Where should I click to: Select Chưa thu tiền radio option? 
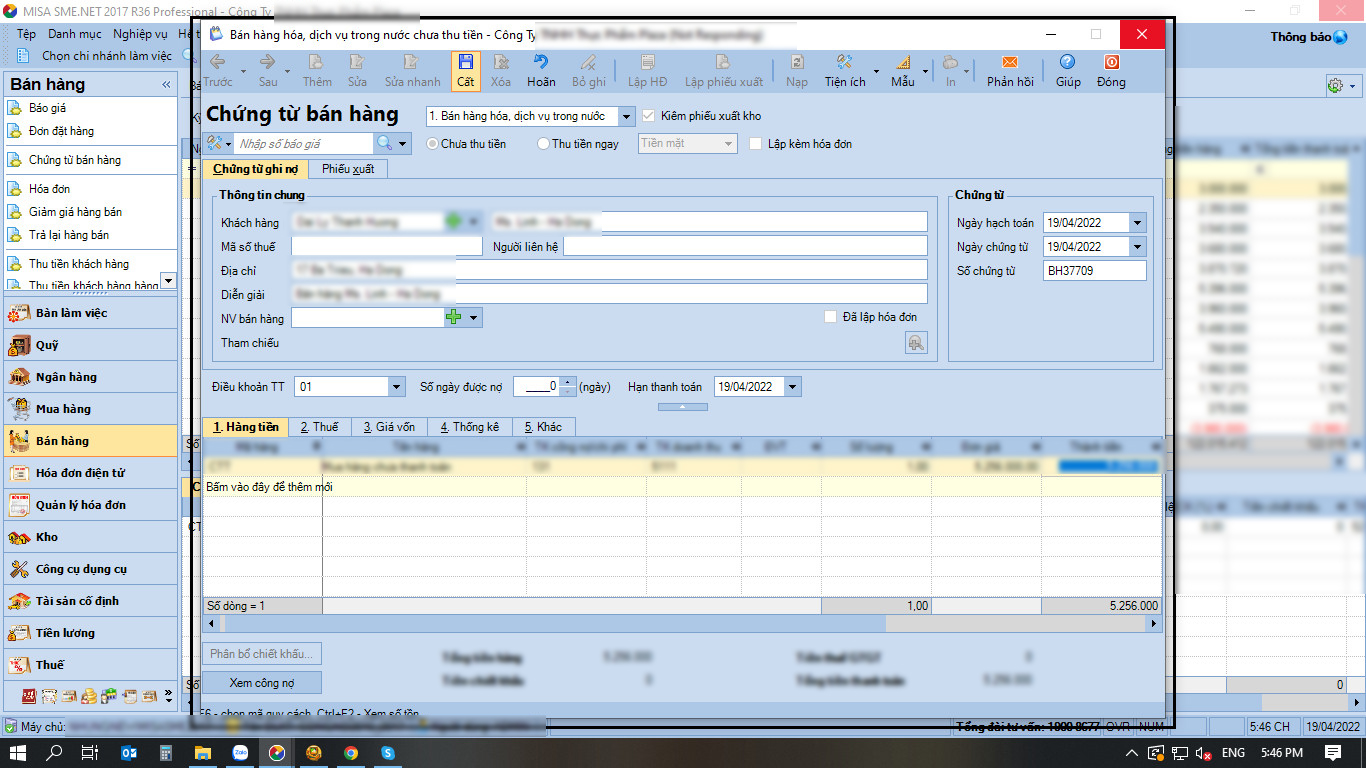[x=433, y=144]
